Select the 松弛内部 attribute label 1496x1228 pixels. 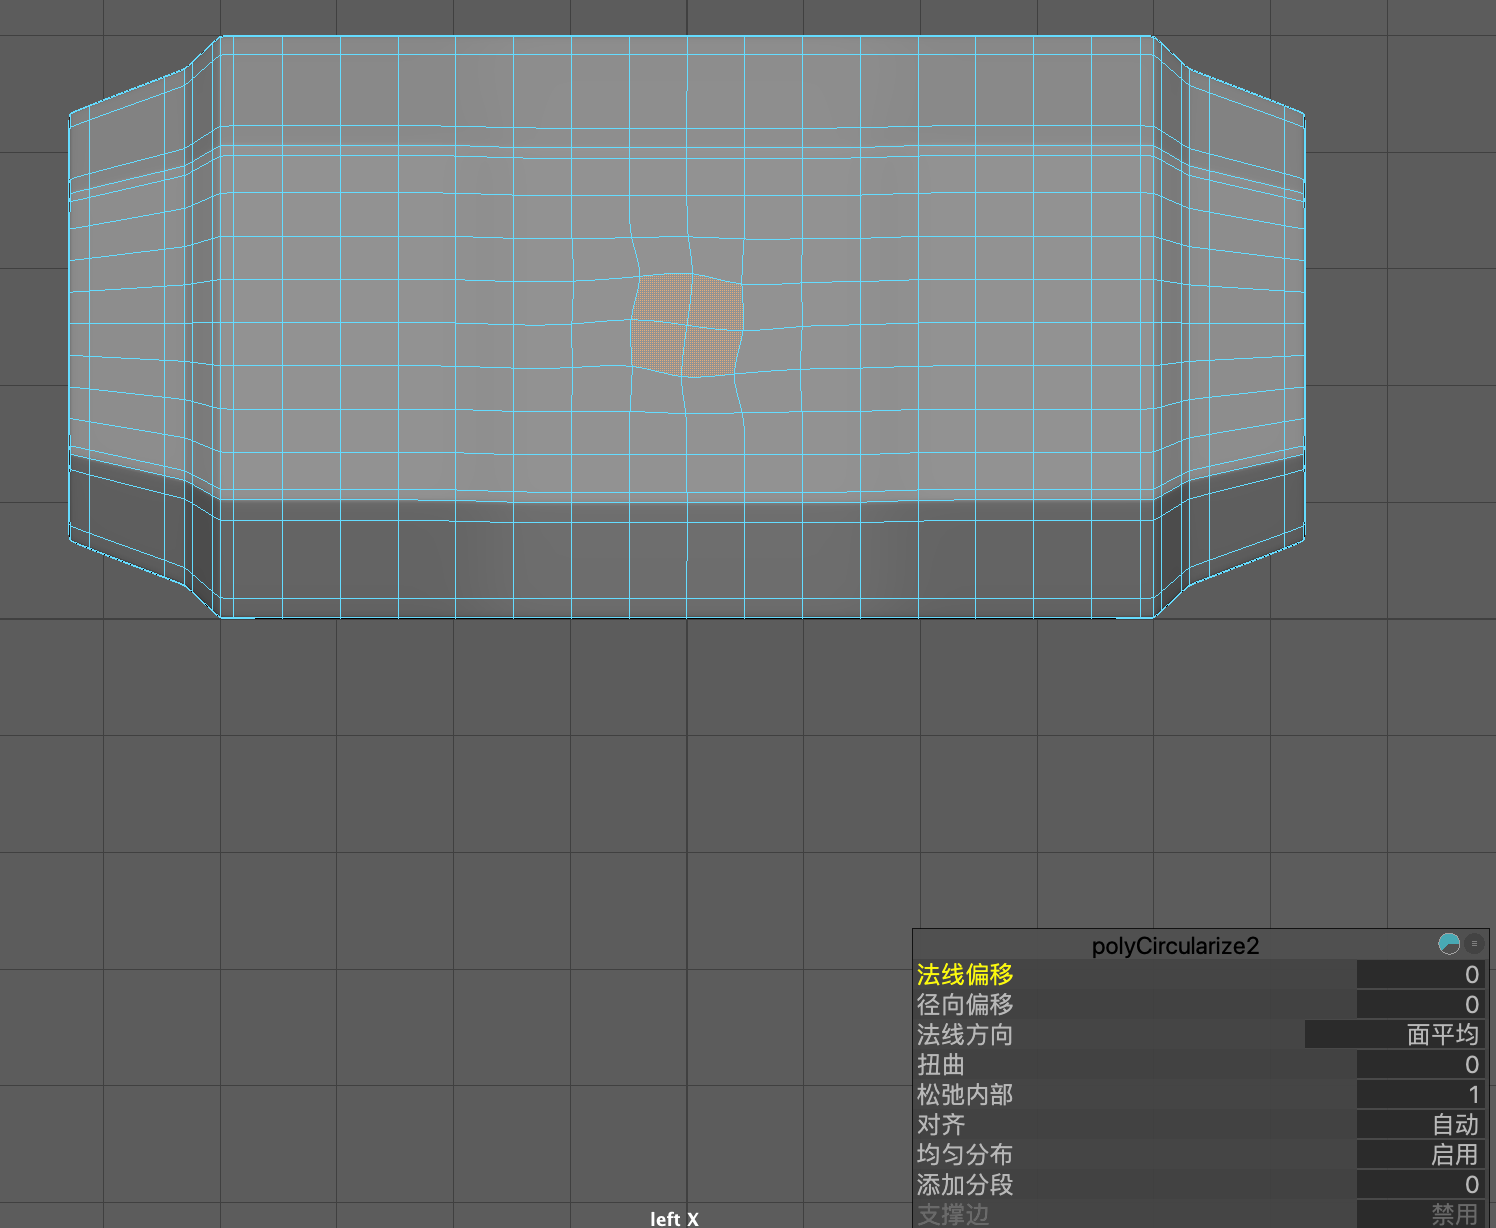point(965,1094)
